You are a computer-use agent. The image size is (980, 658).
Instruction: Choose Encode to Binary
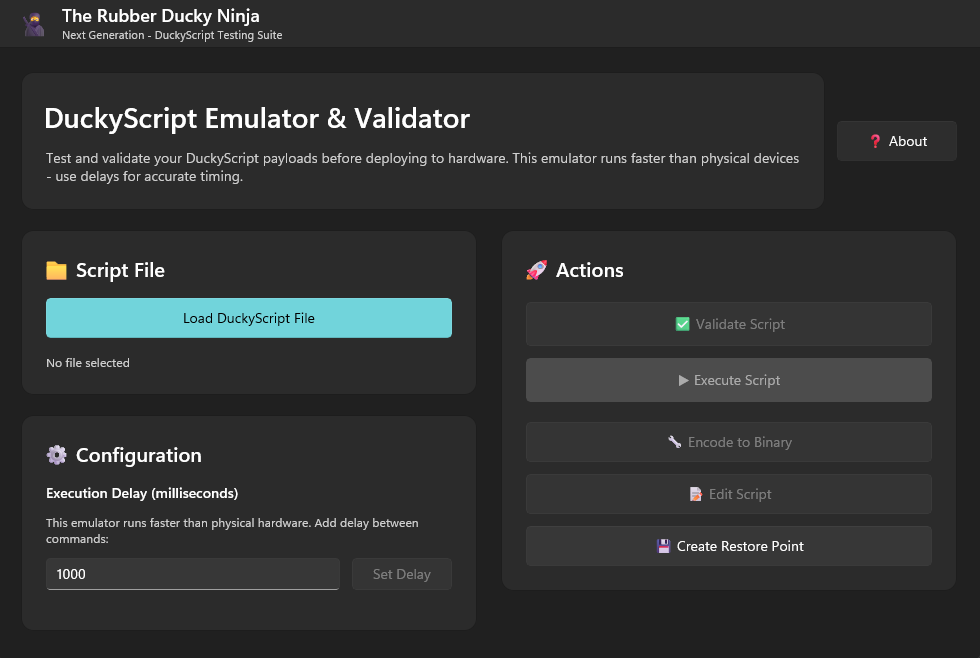coord(729,442)
